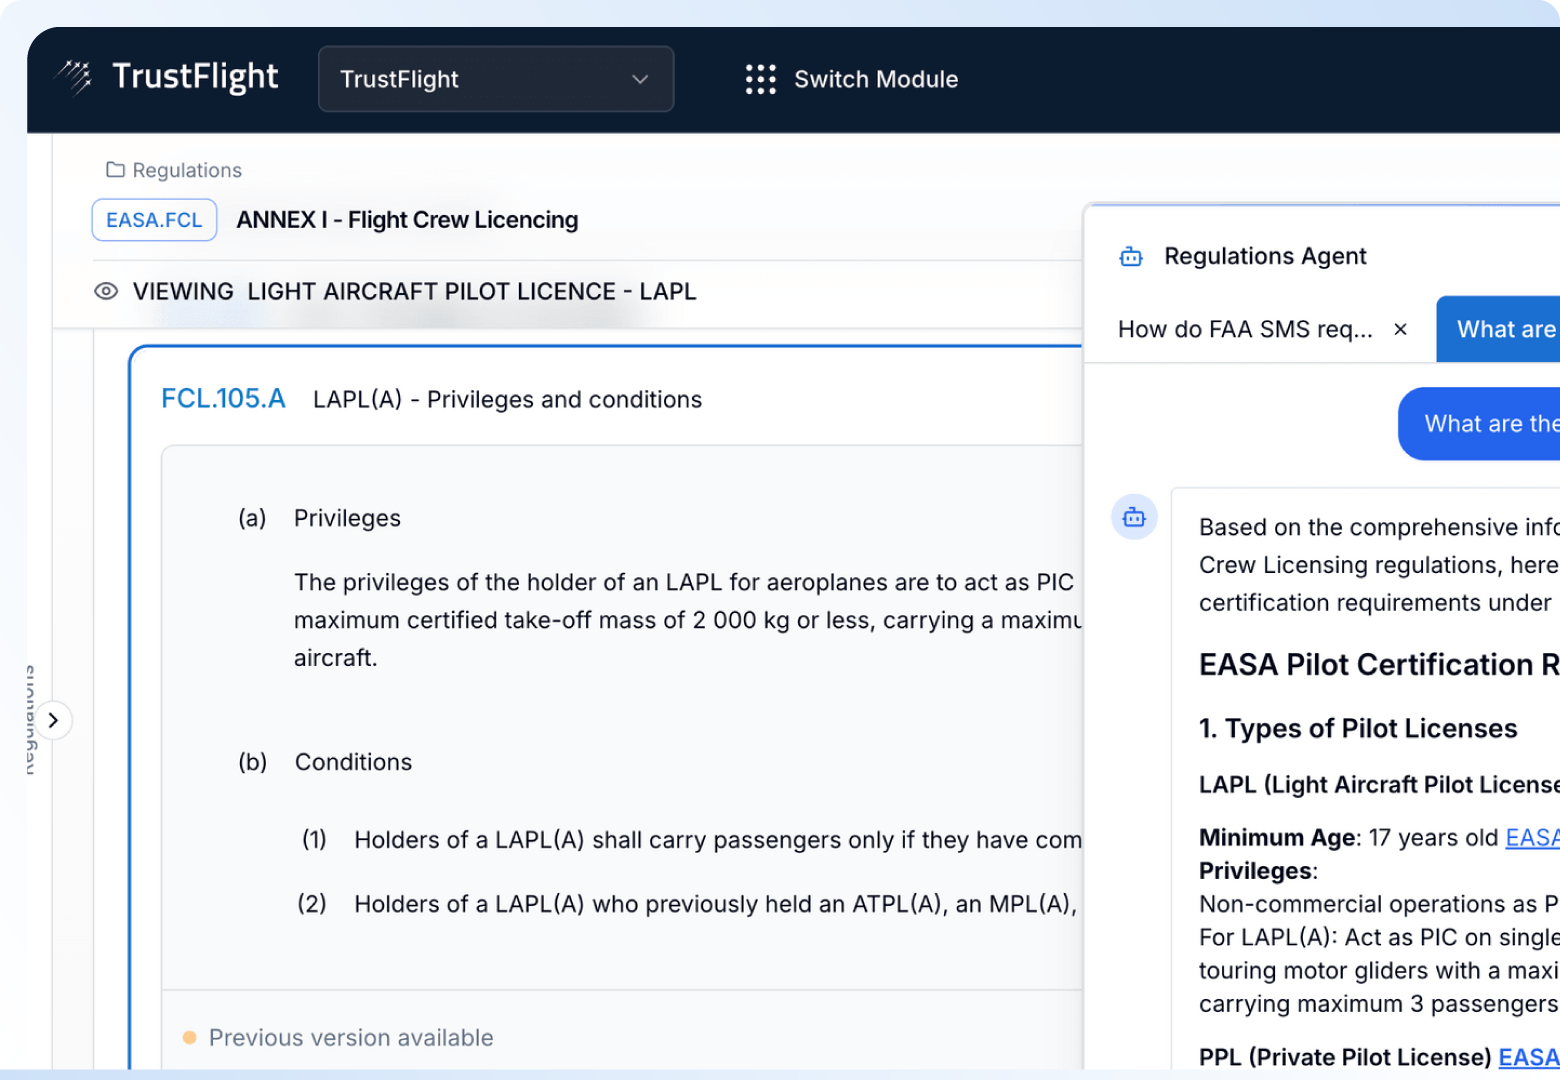Click the orange previous version indicator dot

(190, 1038)
